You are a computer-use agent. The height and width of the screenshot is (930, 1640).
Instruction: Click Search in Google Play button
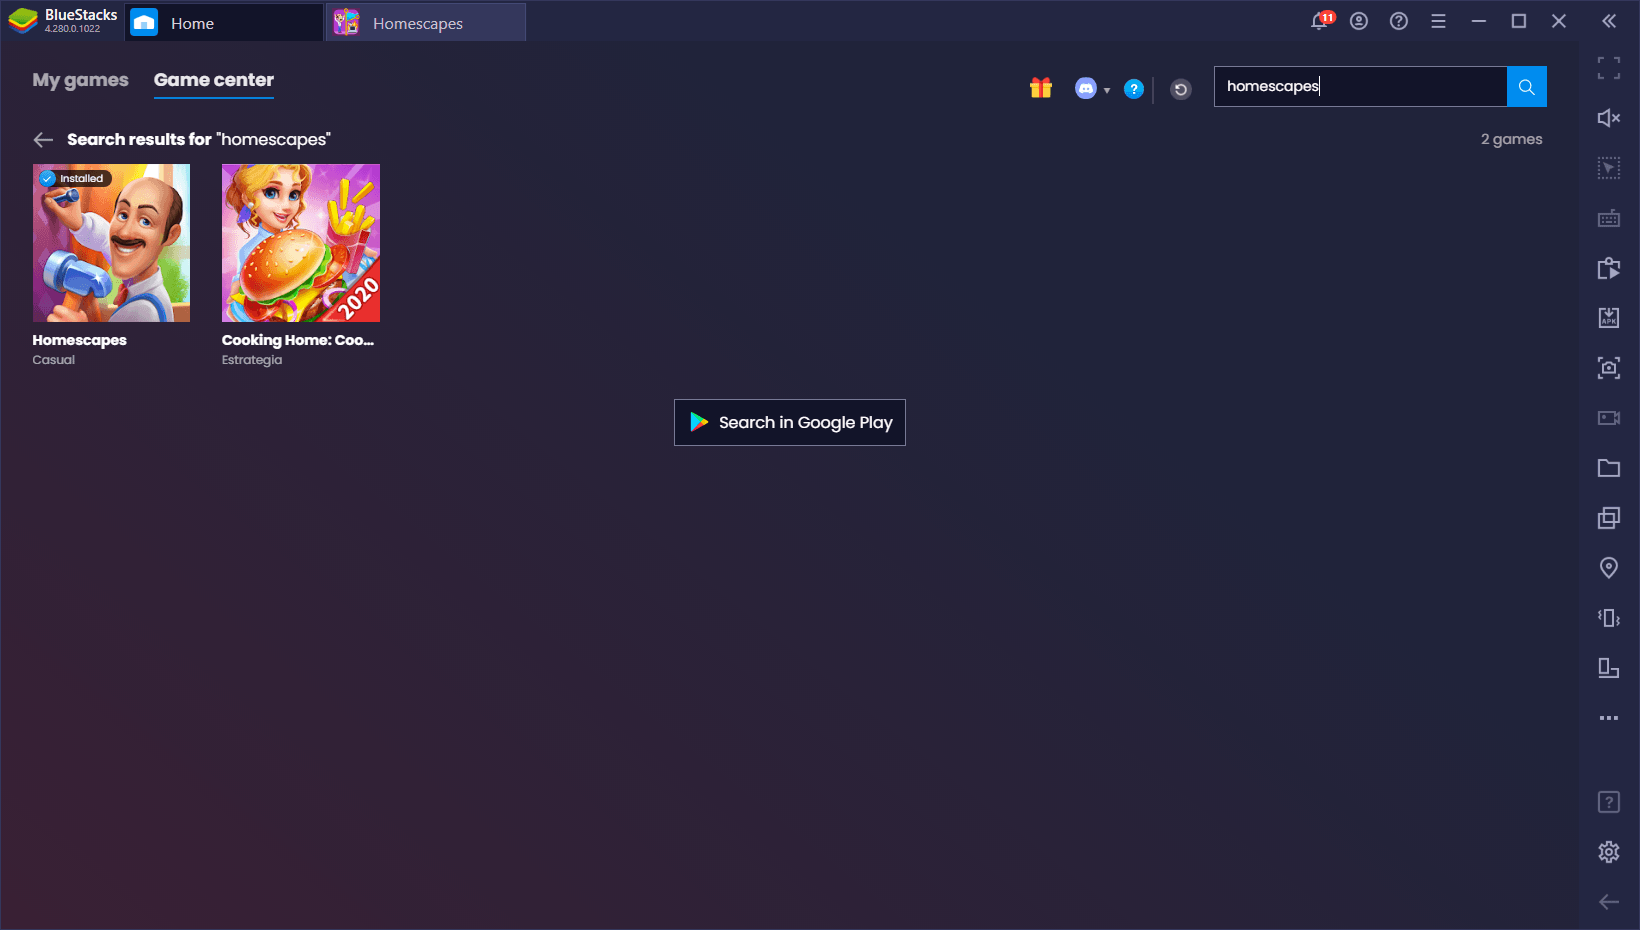790,423
